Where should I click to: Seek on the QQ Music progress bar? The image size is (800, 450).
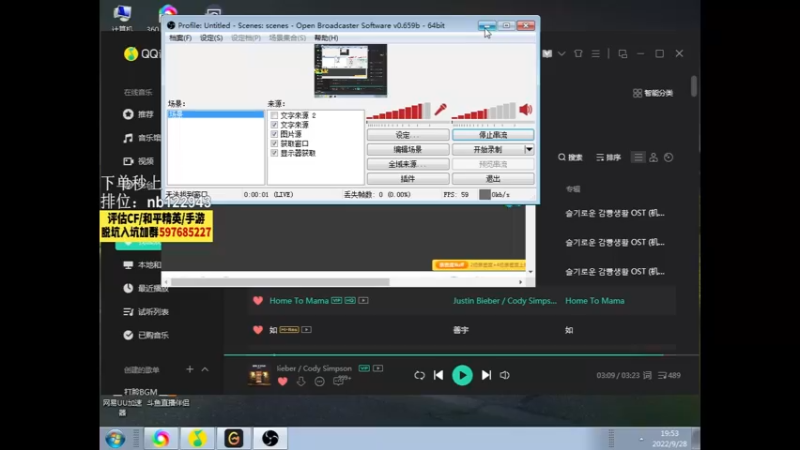click(x=461, y=355)
